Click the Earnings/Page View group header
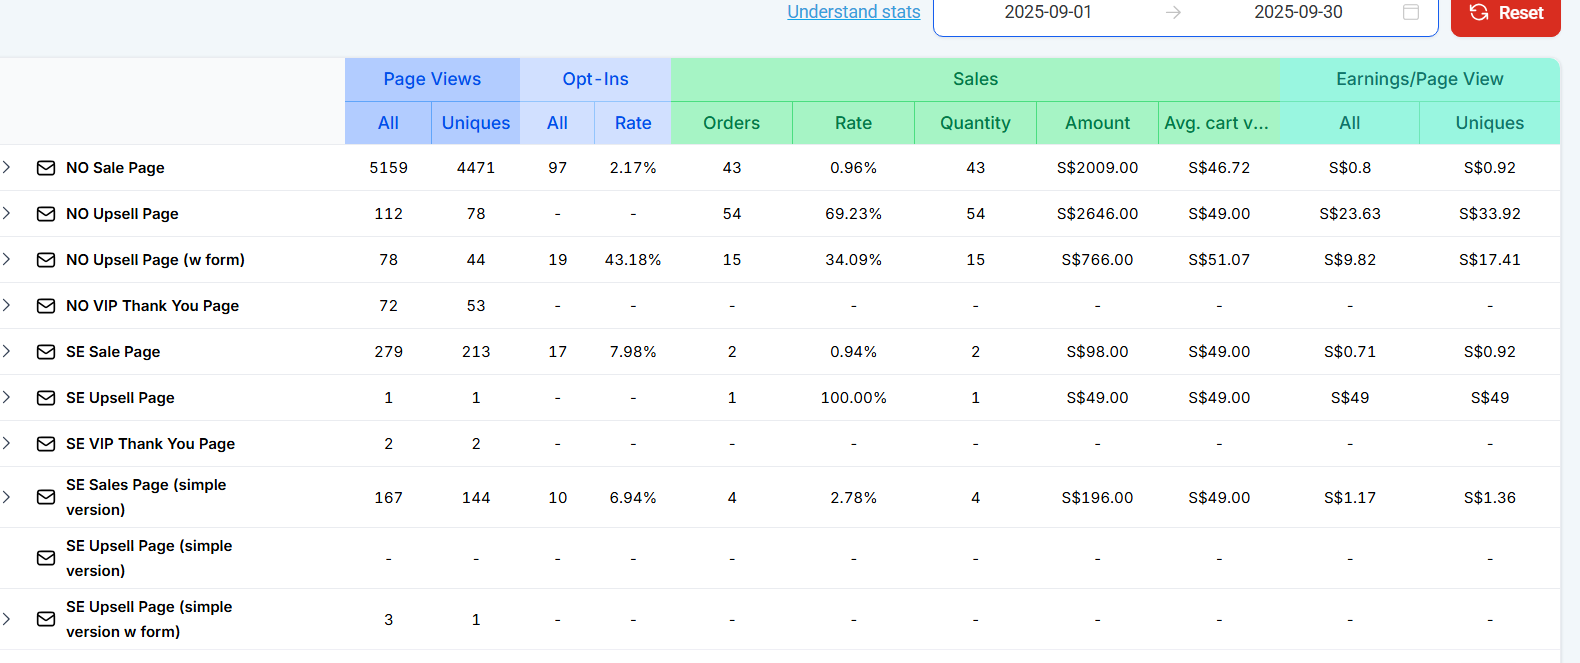 [1420, 79]
